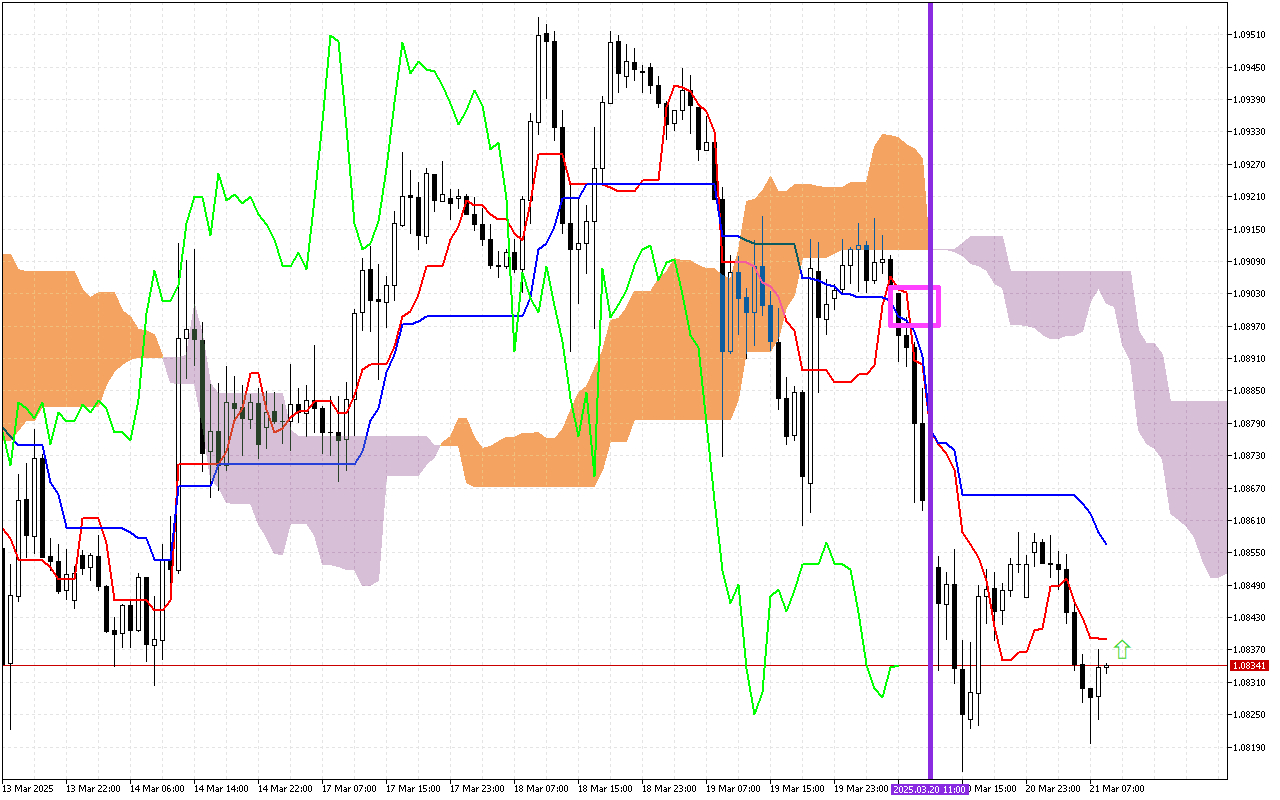
Task: Click the 21 Mar 07:00 time axis label
Action: coord(1115,789)
